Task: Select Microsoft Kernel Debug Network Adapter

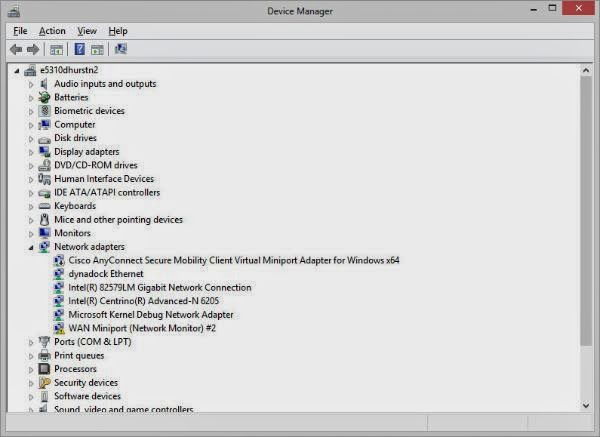Action: point(151,315)
